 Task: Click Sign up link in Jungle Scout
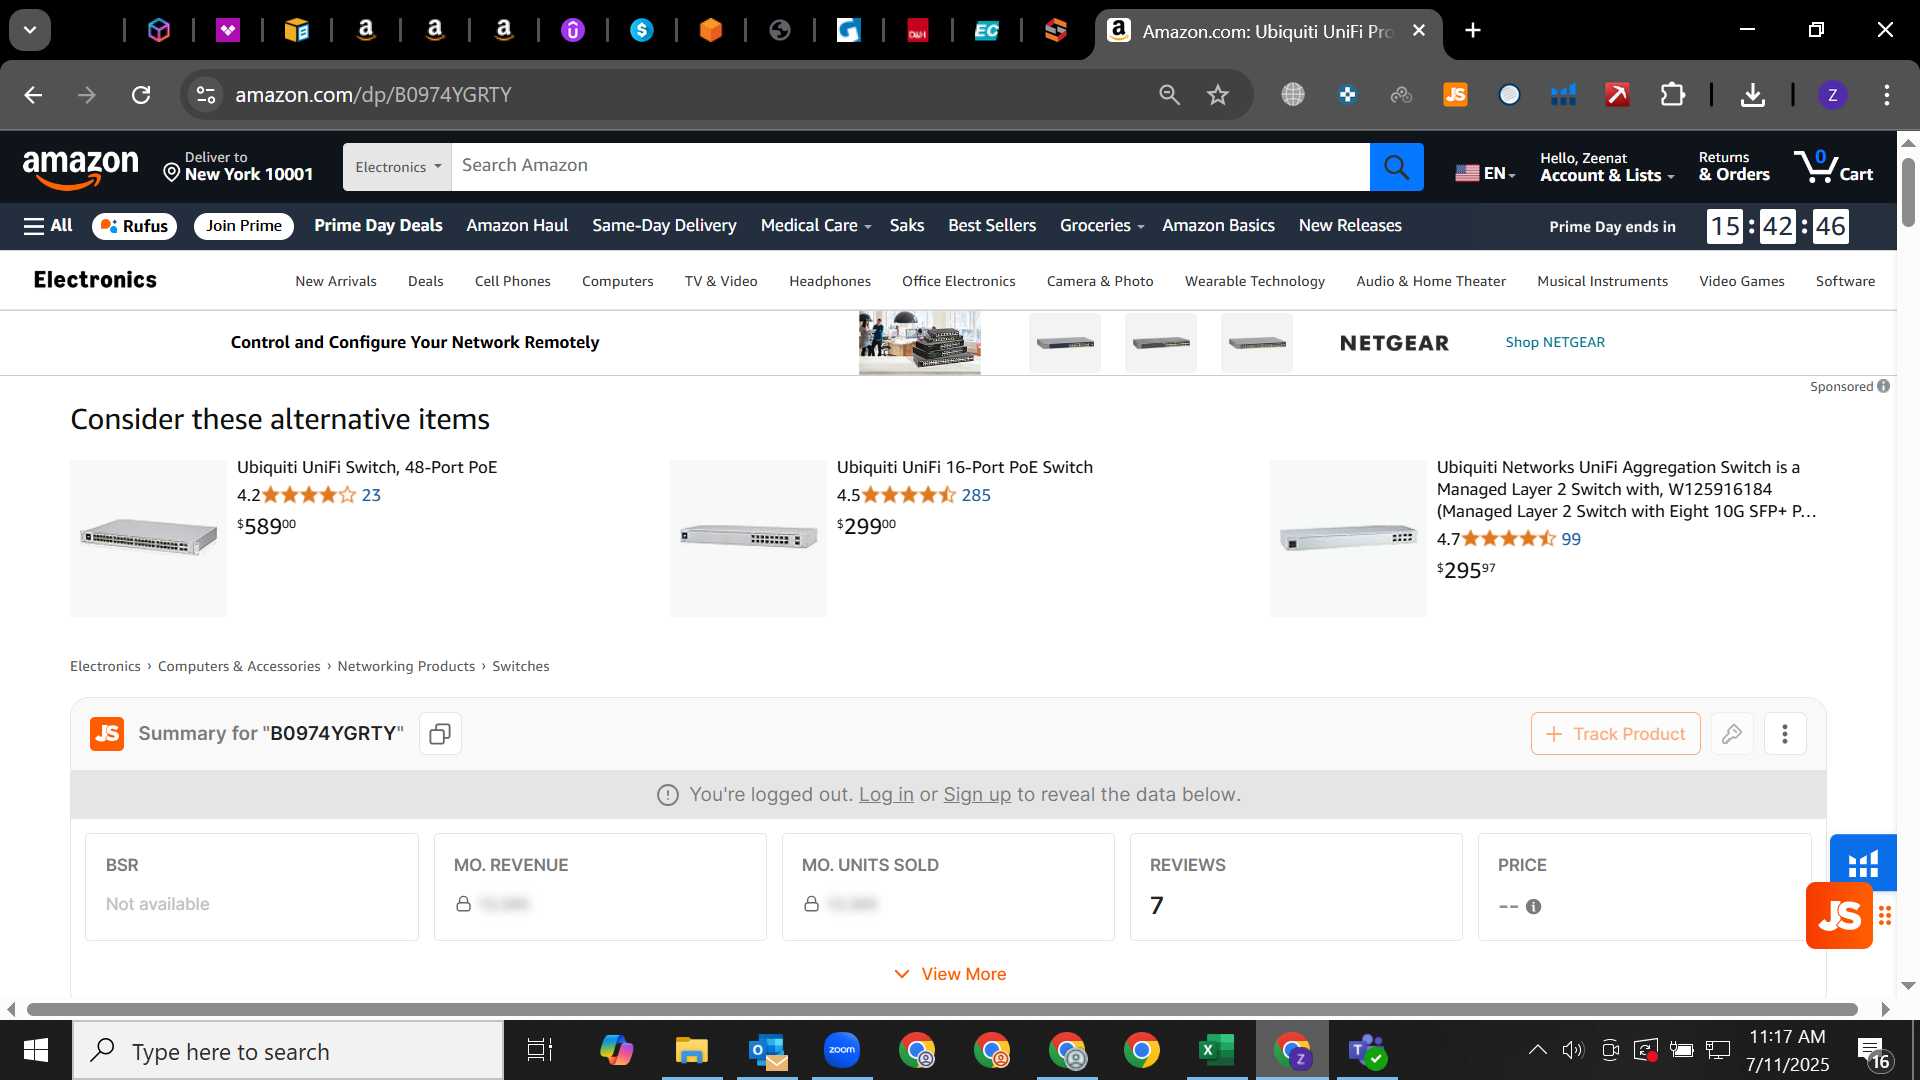(977, 795)
